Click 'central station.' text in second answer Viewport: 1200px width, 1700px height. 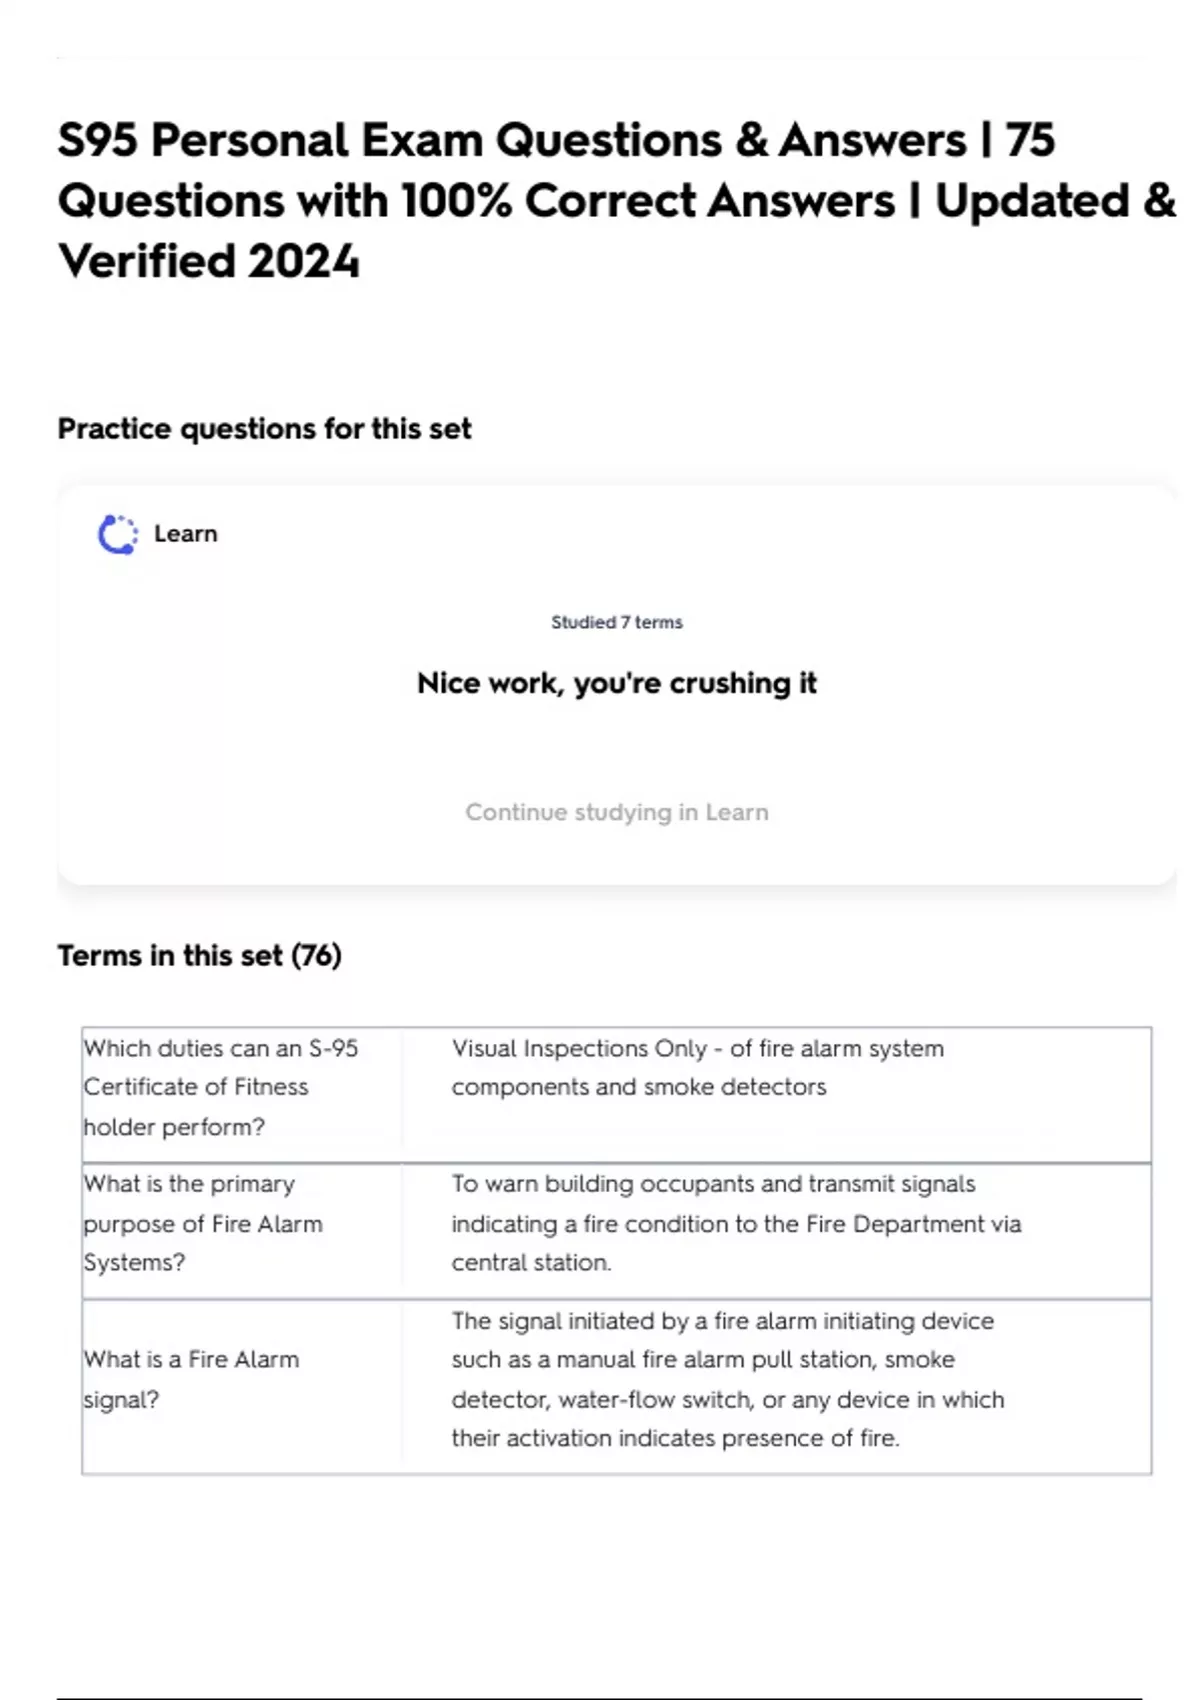pyautogui.click(x=531, y=1263)
